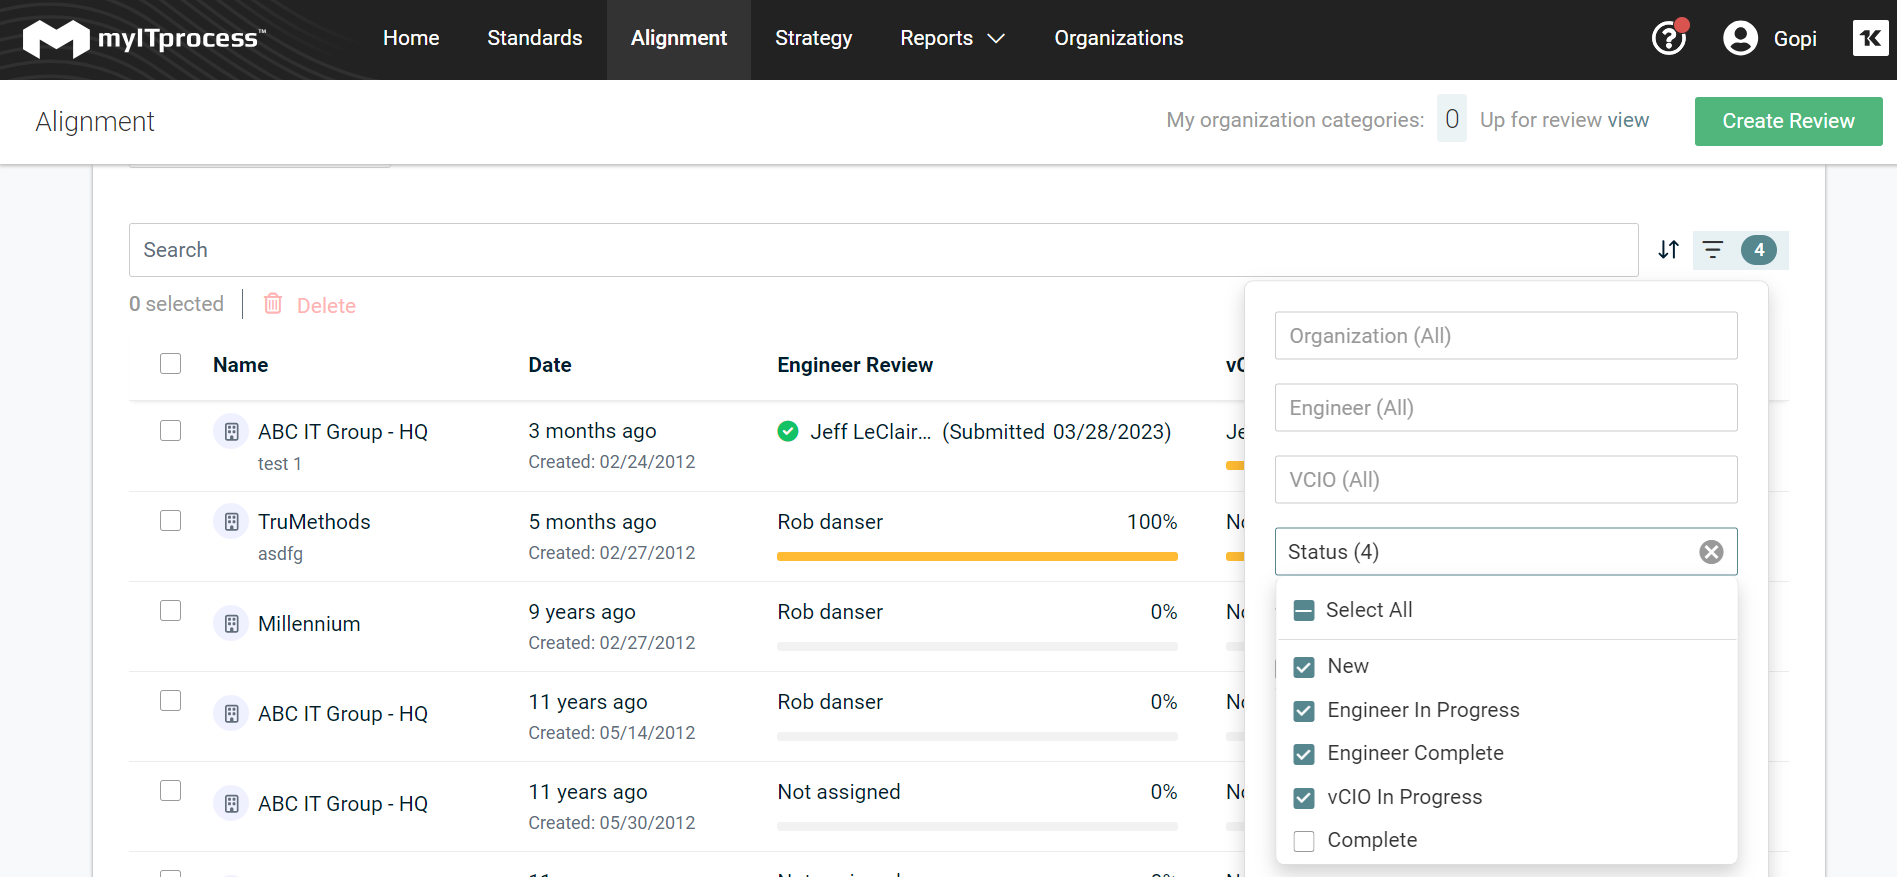Screen dimensions: 1897x877
Task: Sort by the Date column header
Action: pos(549,365)
